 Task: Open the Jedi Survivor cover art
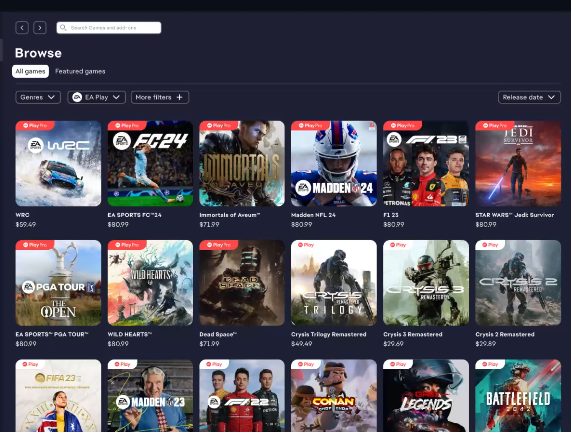point(518,164)
